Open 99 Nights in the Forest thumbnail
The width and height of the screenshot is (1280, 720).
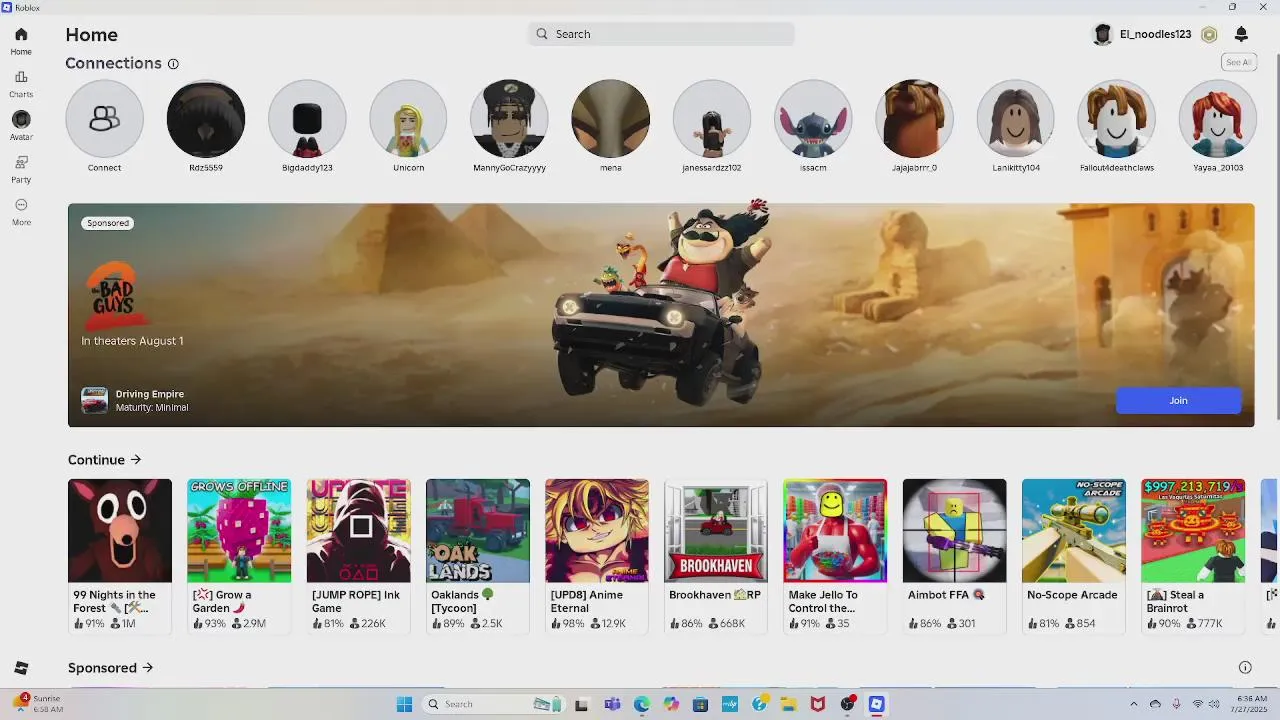coord(120,530)
